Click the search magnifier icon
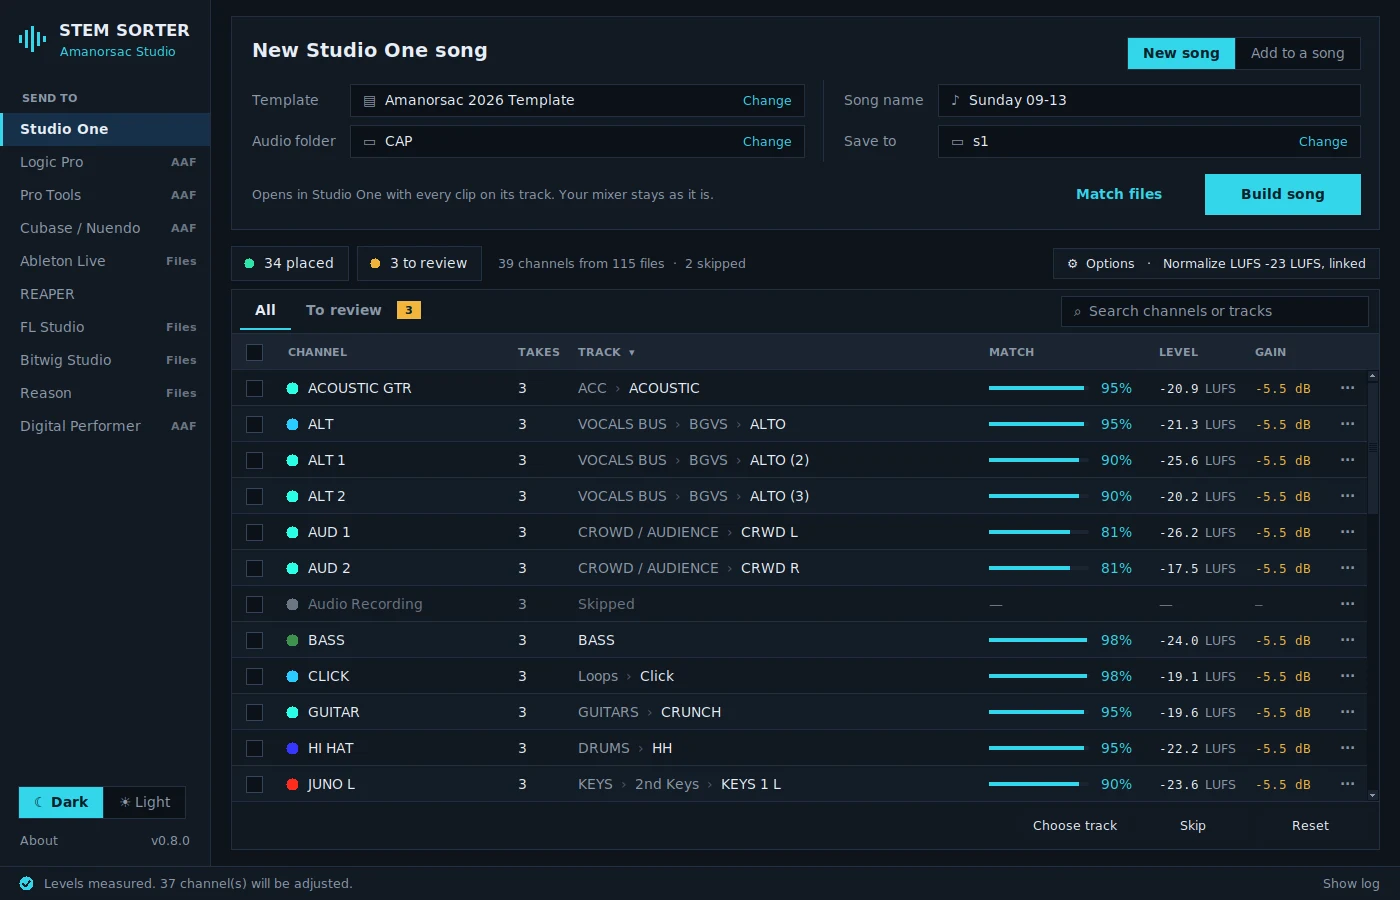This screenshot has height=900, width=1400. point(1077,312)
